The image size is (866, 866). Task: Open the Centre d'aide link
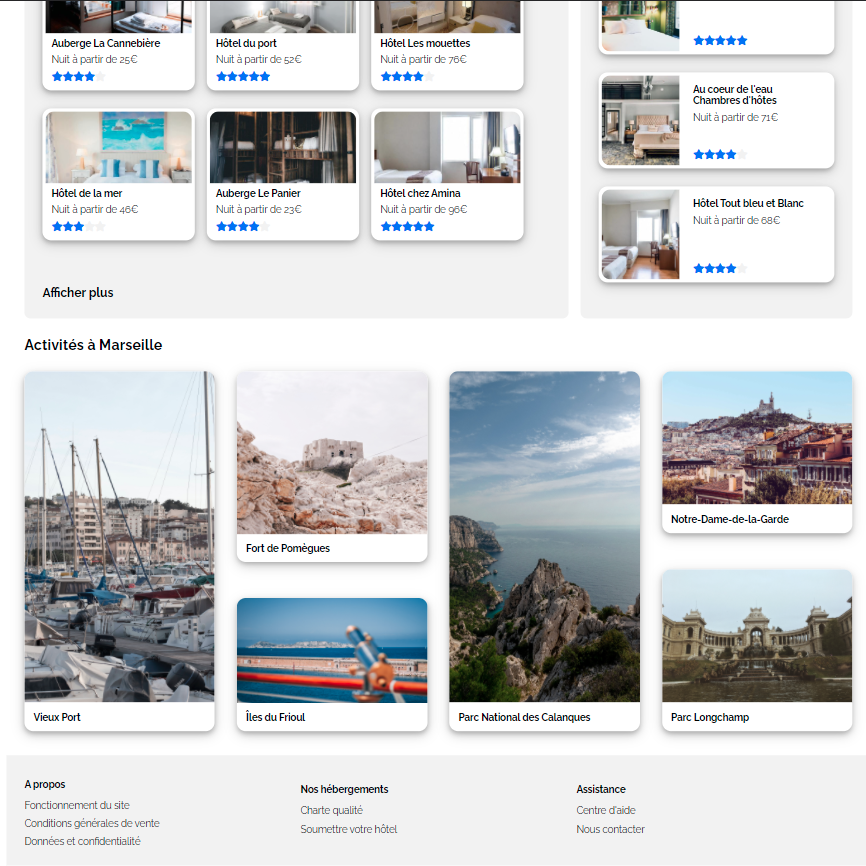point(606,810)
